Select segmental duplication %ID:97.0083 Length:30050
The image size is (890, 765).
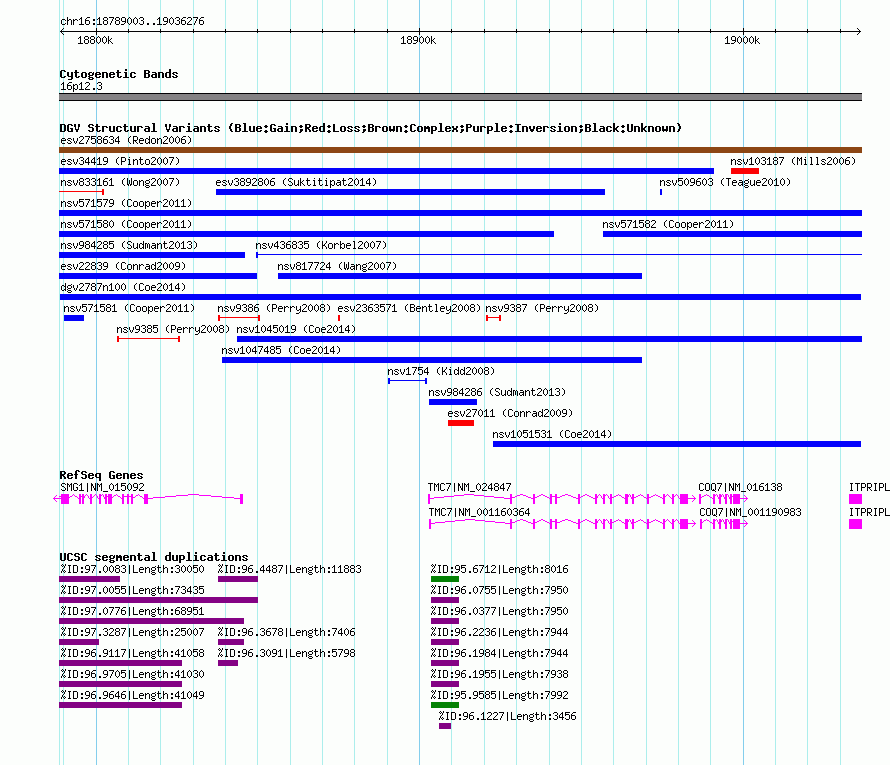click(89, 579)
